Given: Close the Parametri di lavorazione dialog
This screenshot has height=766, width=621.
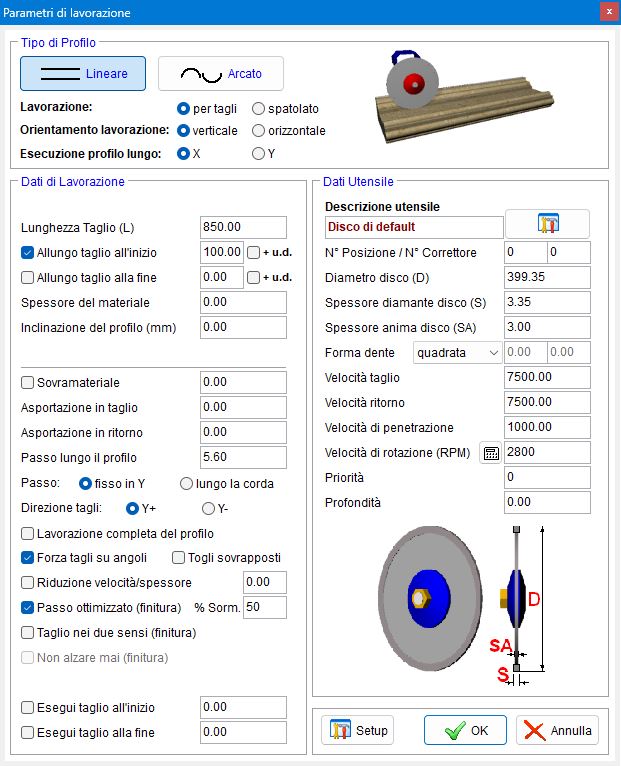Looking at the screenshot, I should [609, 12].
